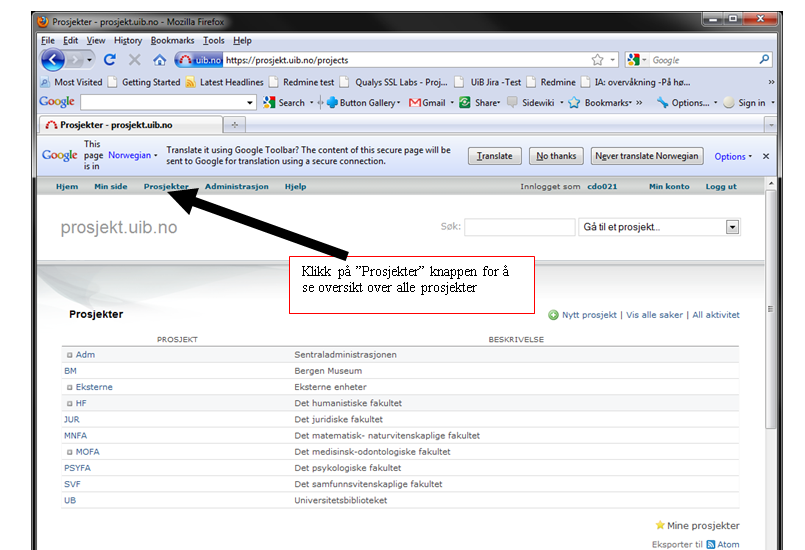Open the Norwegian language dropdown

[132, 156]
